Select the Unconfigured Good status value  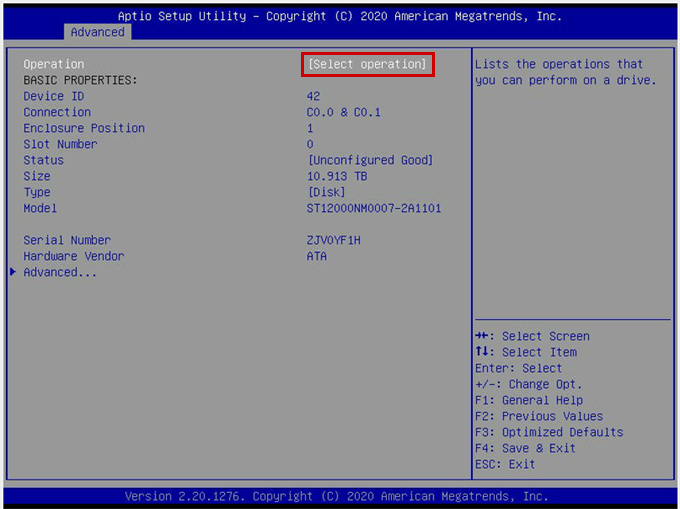[x=370, y=160]
